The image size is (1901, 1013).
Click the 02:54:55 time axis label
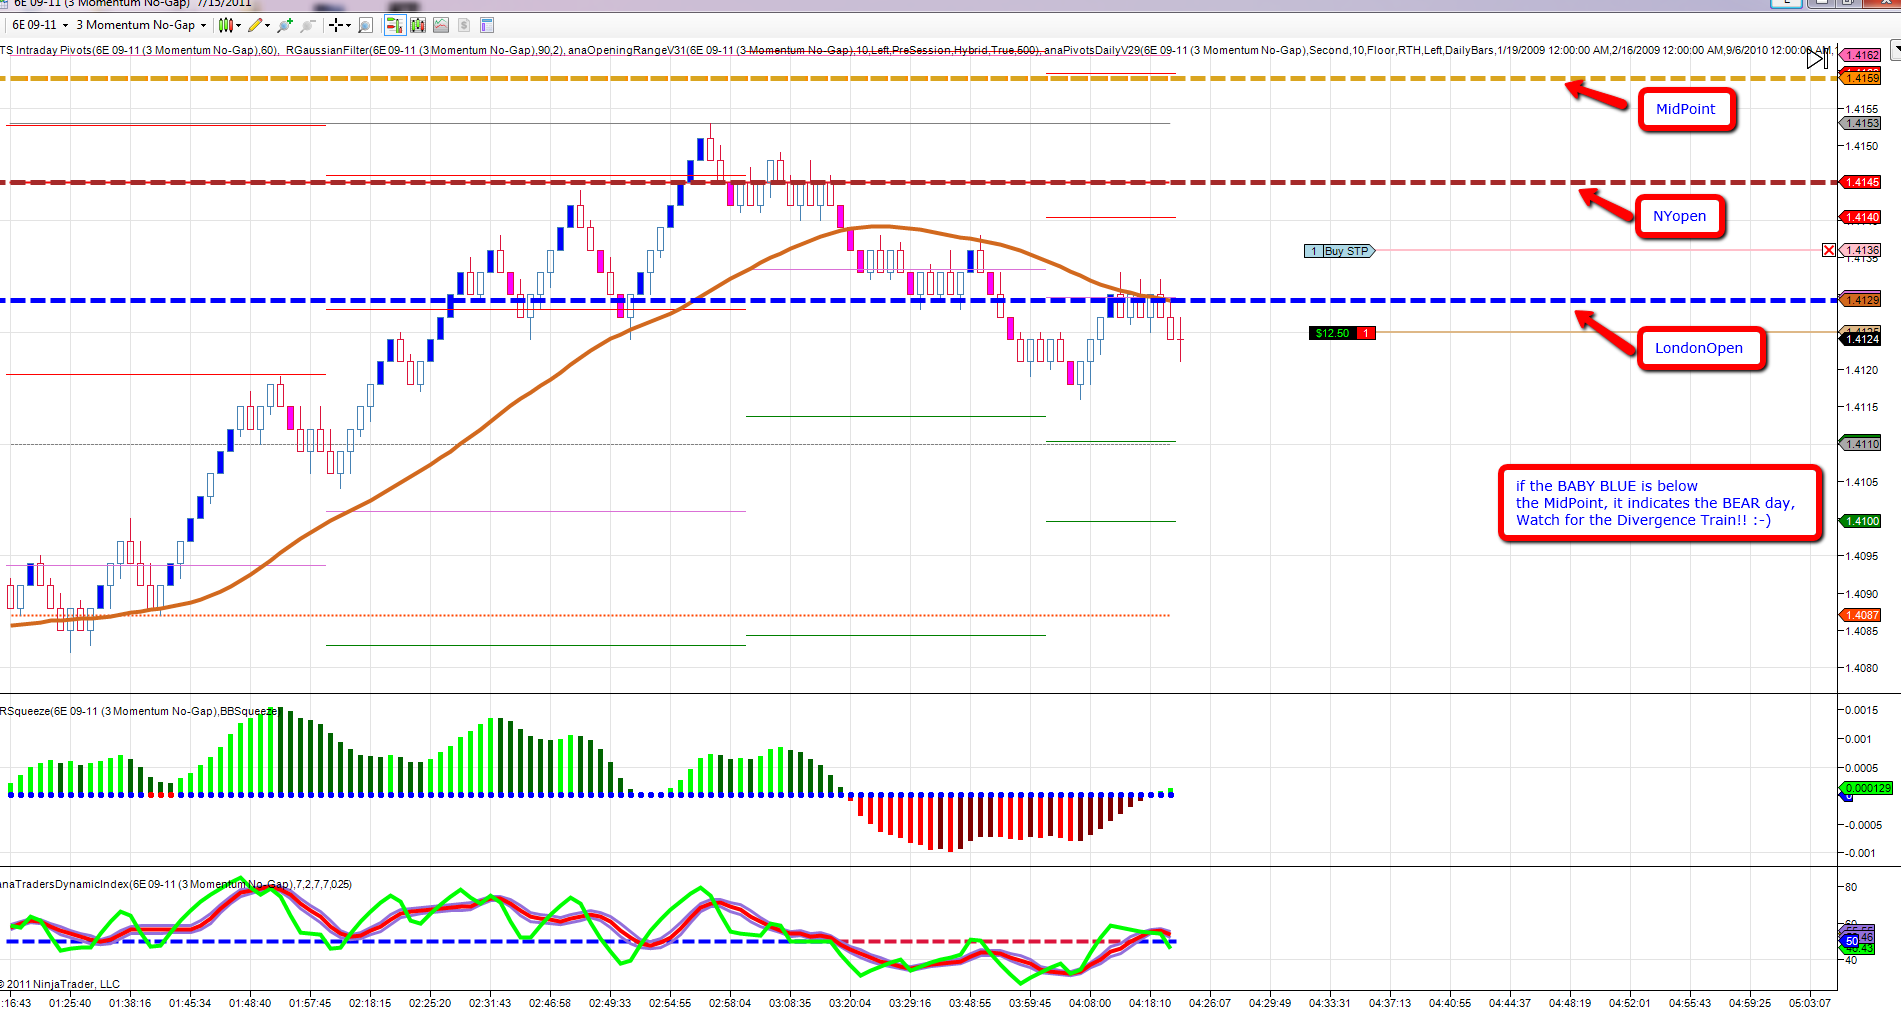pyautogui.click(x=670, y=1003)
